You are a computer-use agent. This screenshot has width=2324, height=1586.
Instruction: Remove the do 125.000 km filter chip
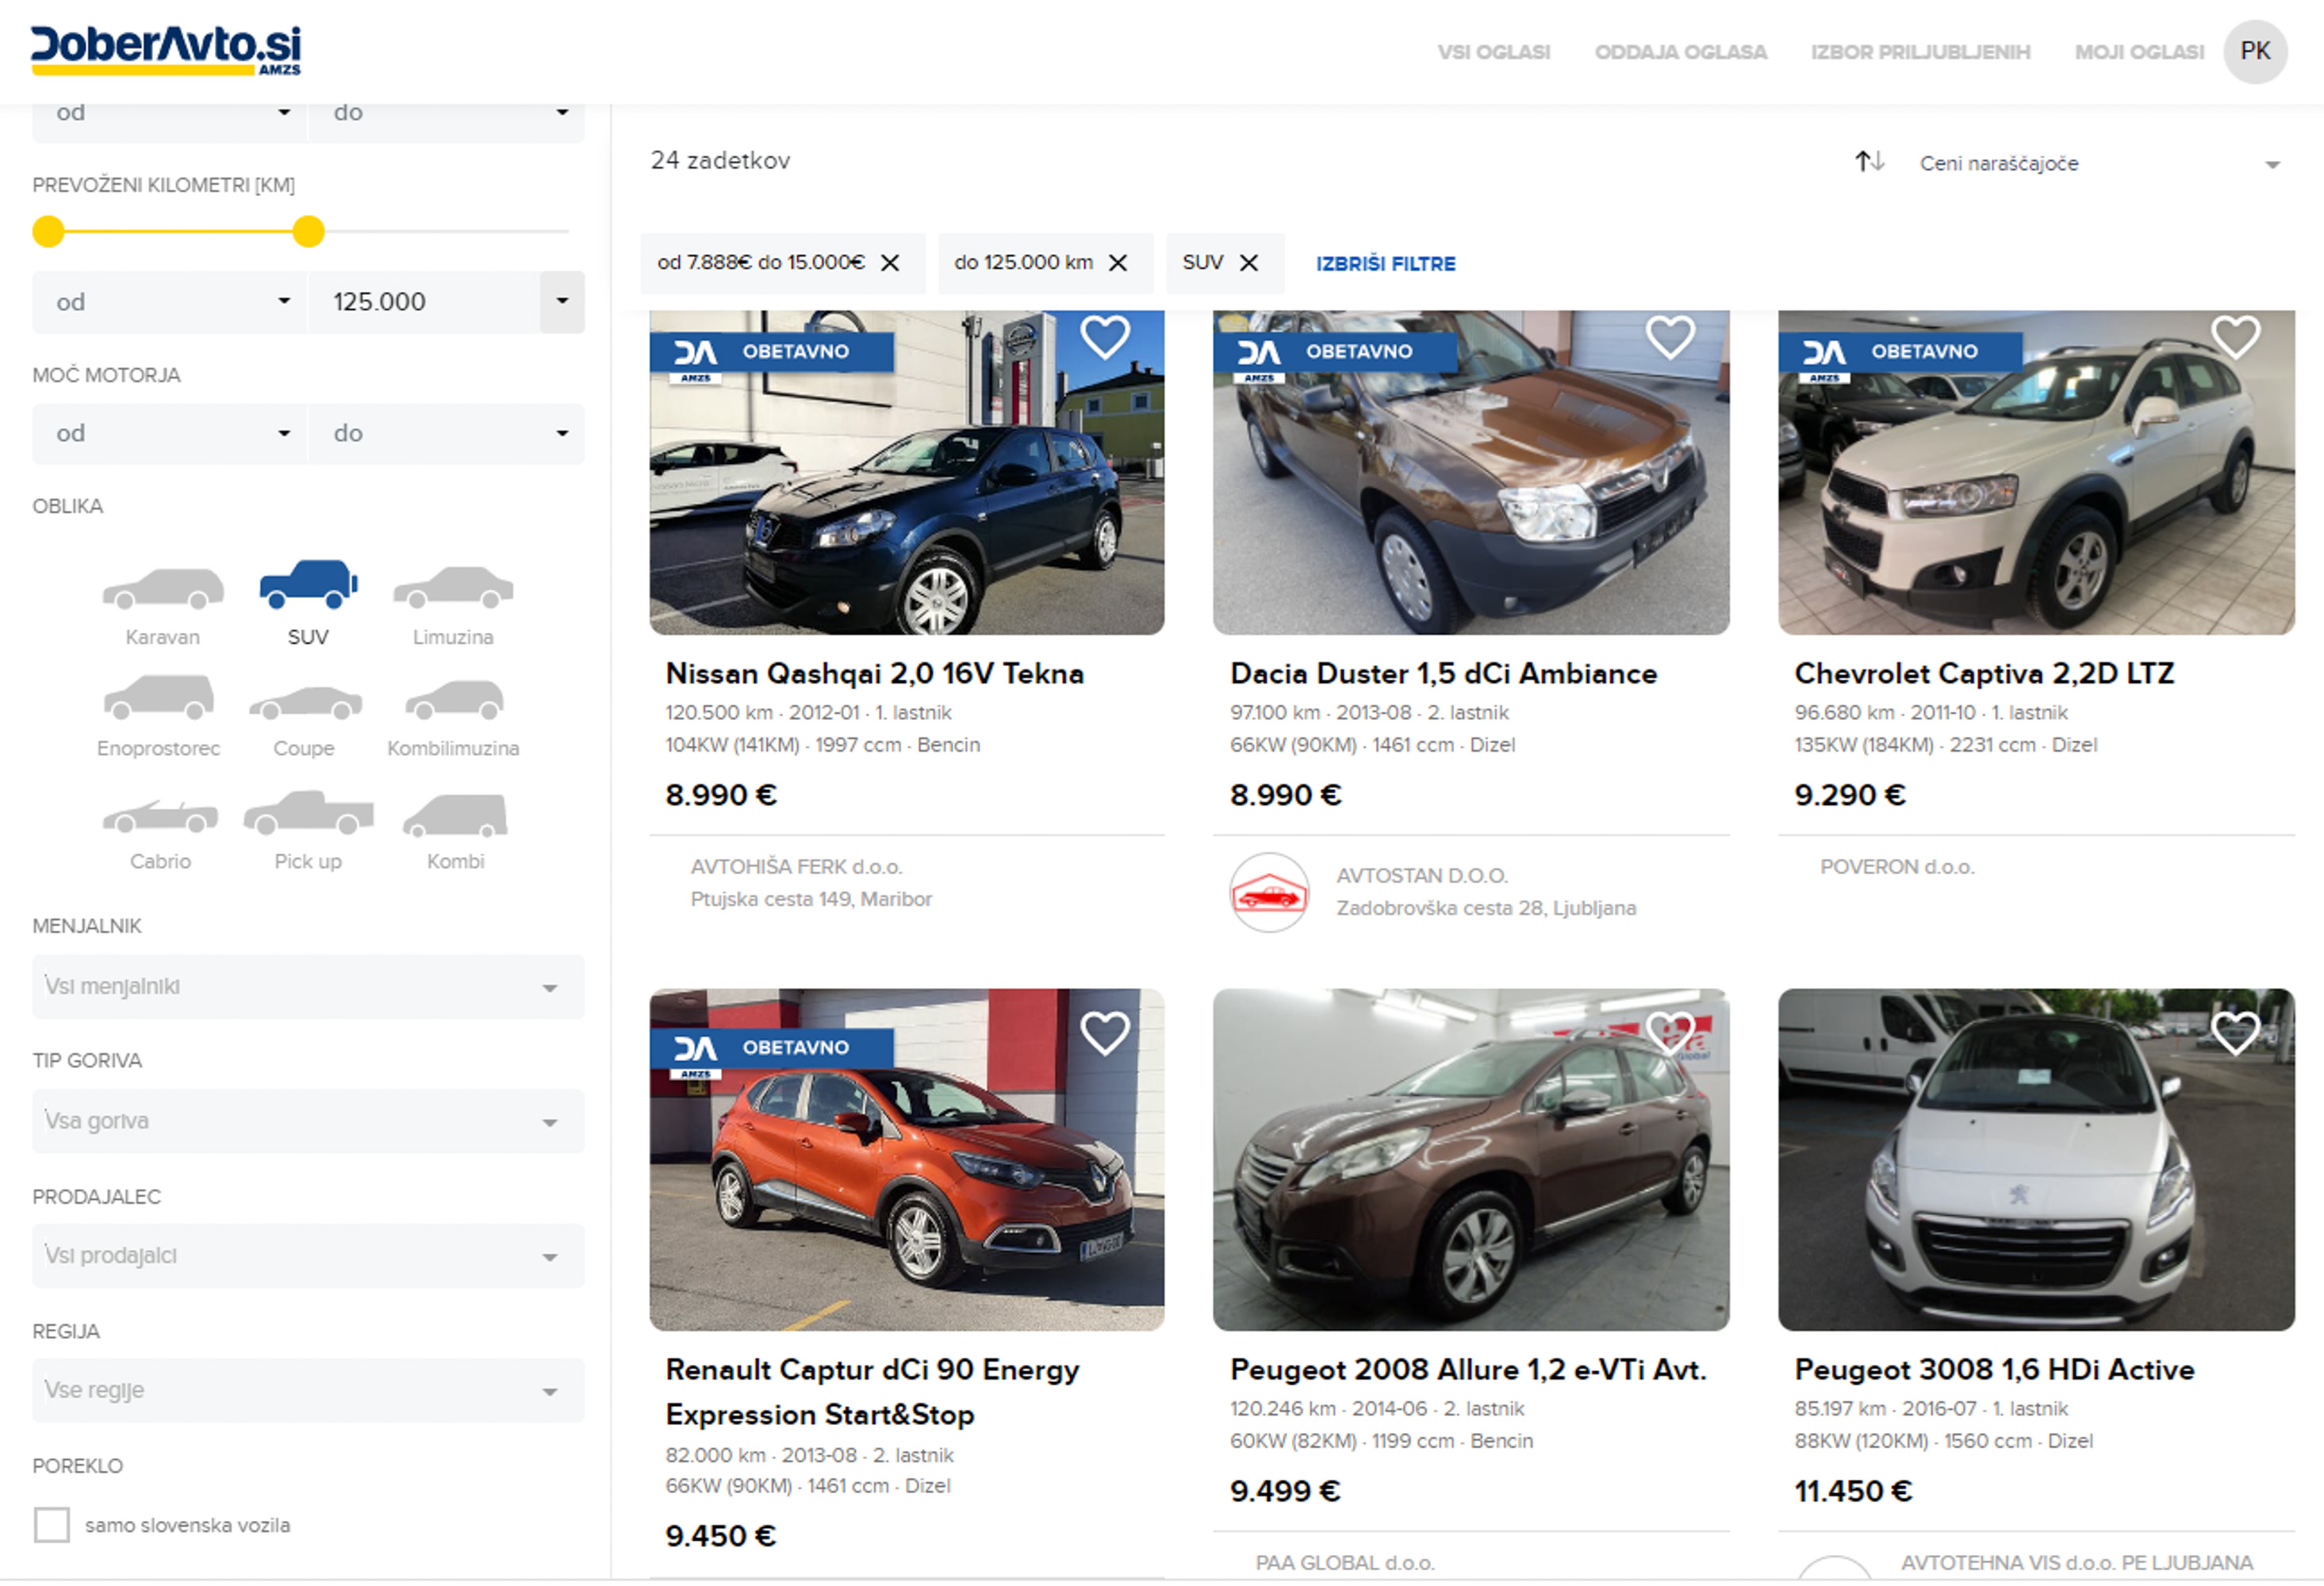pyautogui.click(x=1118, y=263)
